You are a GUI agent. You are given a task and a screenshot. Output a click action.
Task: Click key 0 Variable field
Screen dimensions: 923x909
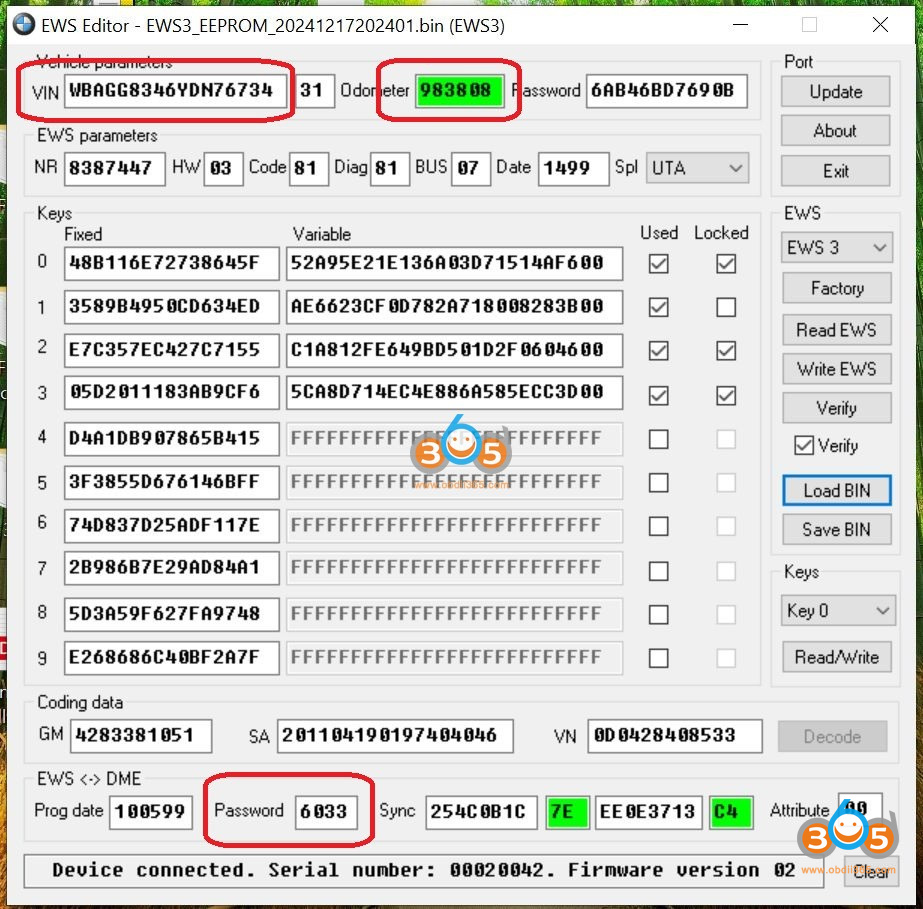(454, 263)
